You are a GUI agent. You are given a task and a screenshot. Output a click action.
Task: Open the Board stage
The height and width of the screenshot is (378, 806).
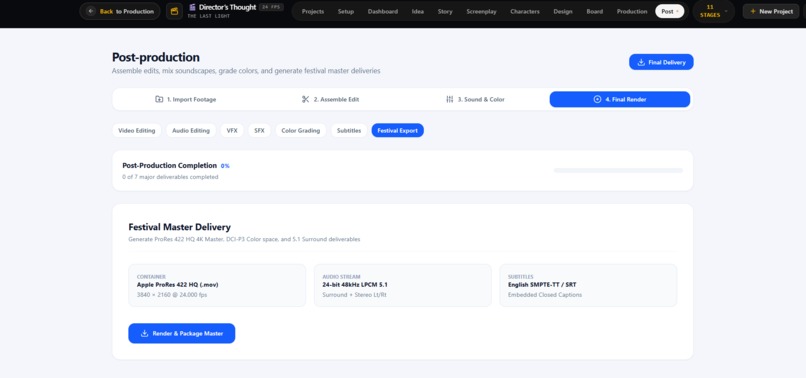[595, 11]
